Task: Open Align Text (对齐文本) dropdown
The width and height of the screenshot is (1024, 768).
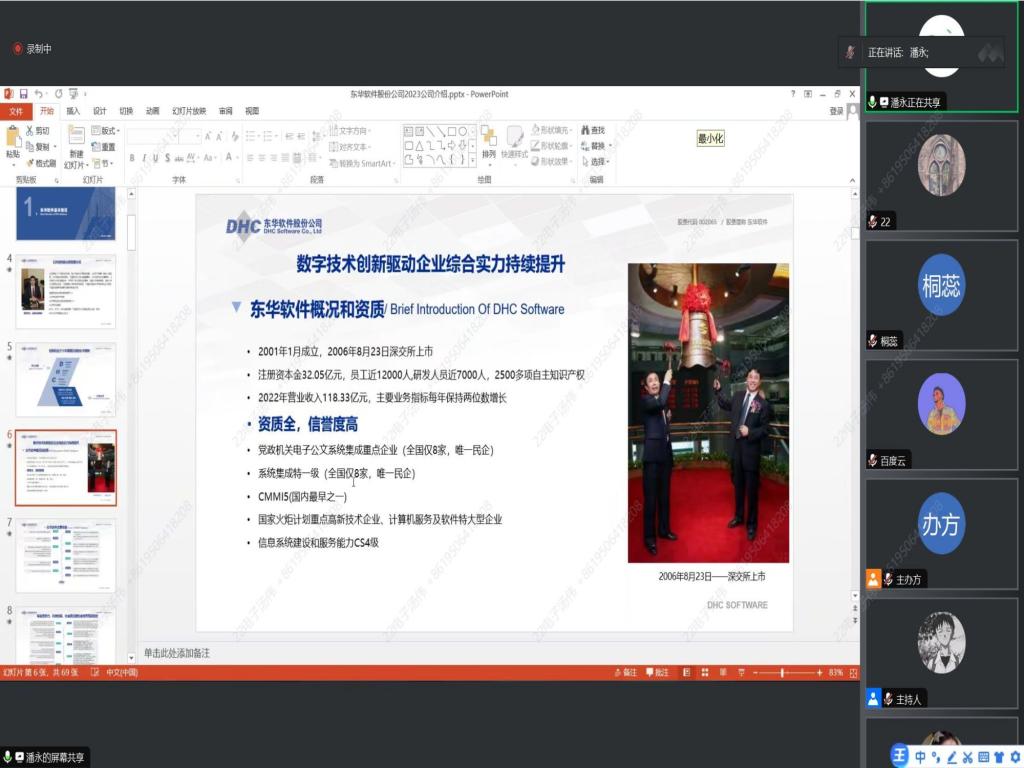Action: click(350, 147)
